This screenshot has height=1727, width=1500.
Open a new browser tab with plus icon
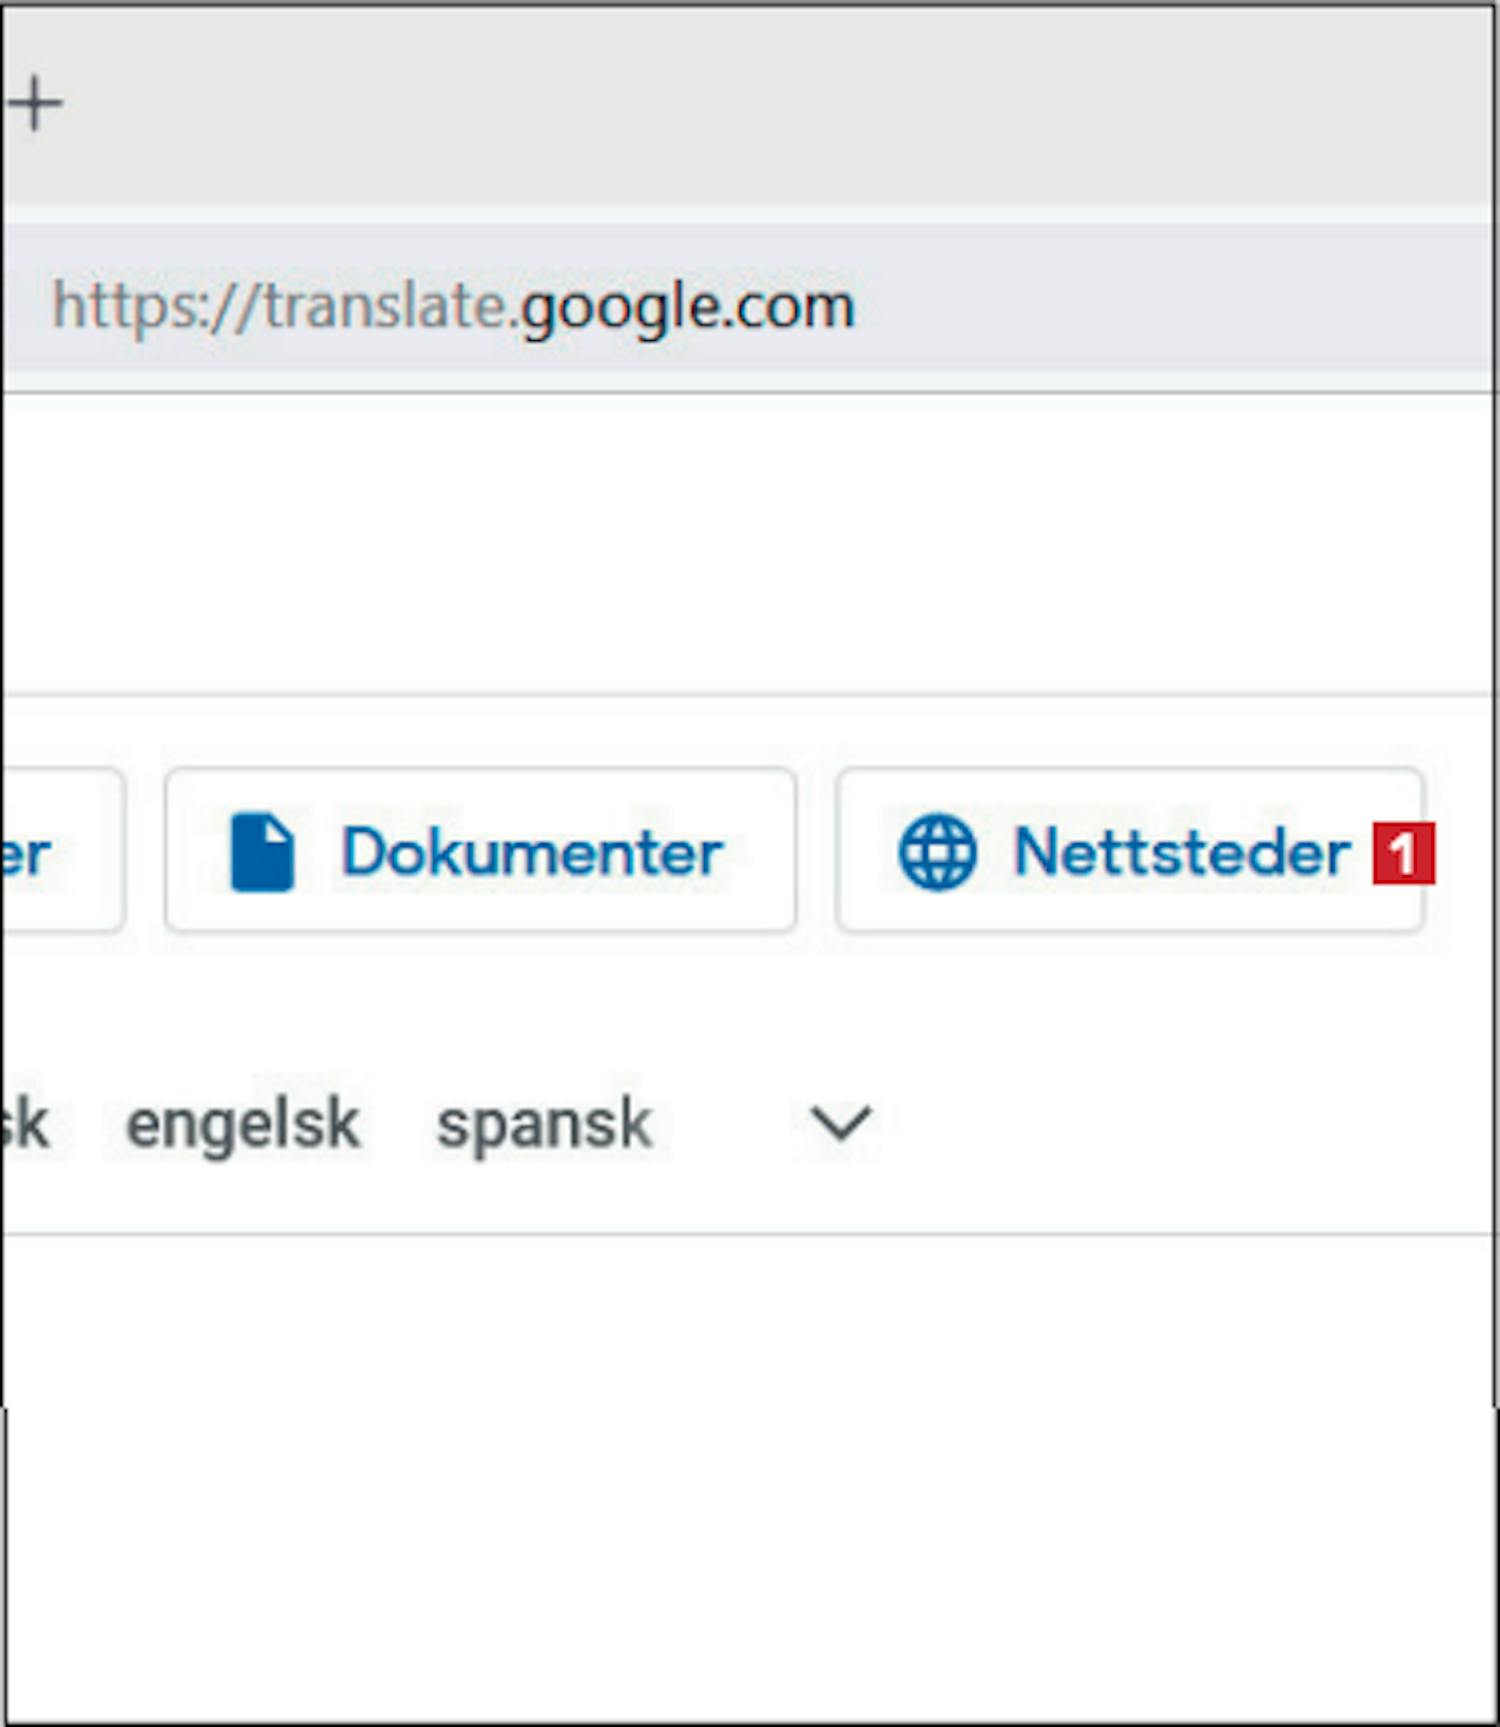click(36, 103)
